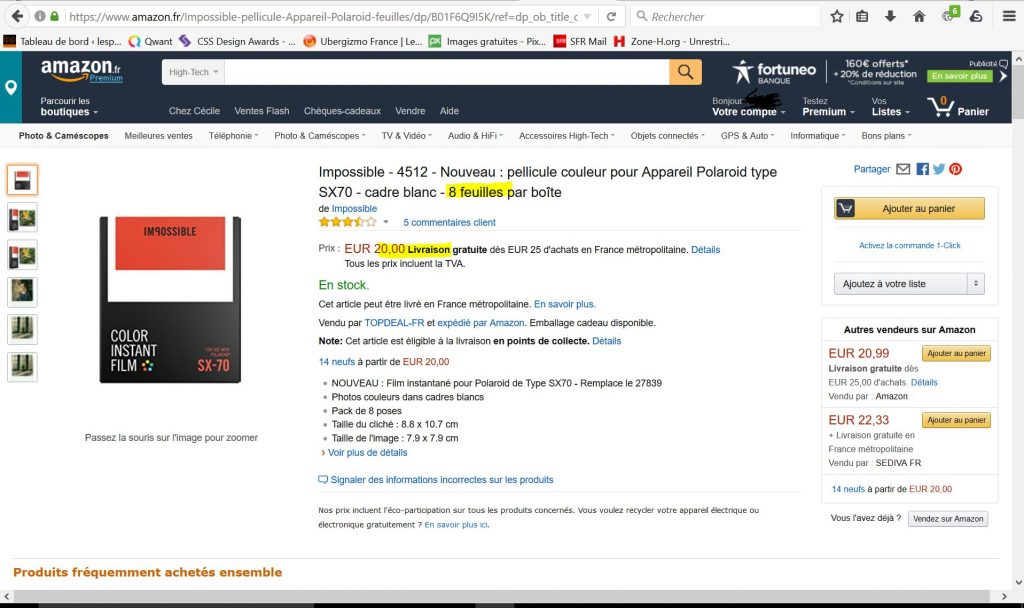Image resolution: width=1024 pixels, height=608 pixels.
Task: Expand the High-Tech search category dropdown
Action: [193, 72]
